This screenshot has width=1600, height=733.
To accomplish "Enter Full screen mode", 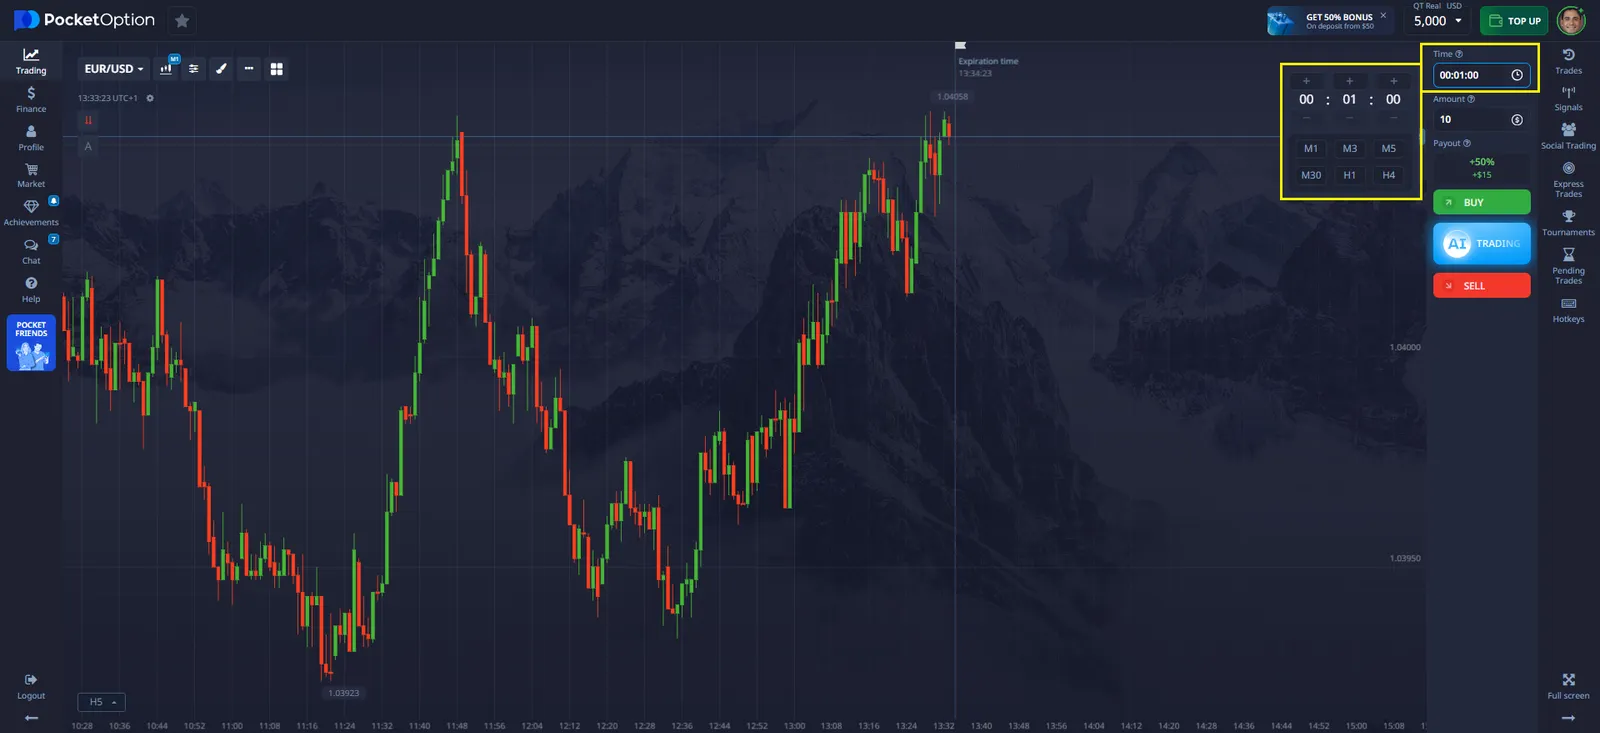I will pyautogui.click(x=1568, y=685).
